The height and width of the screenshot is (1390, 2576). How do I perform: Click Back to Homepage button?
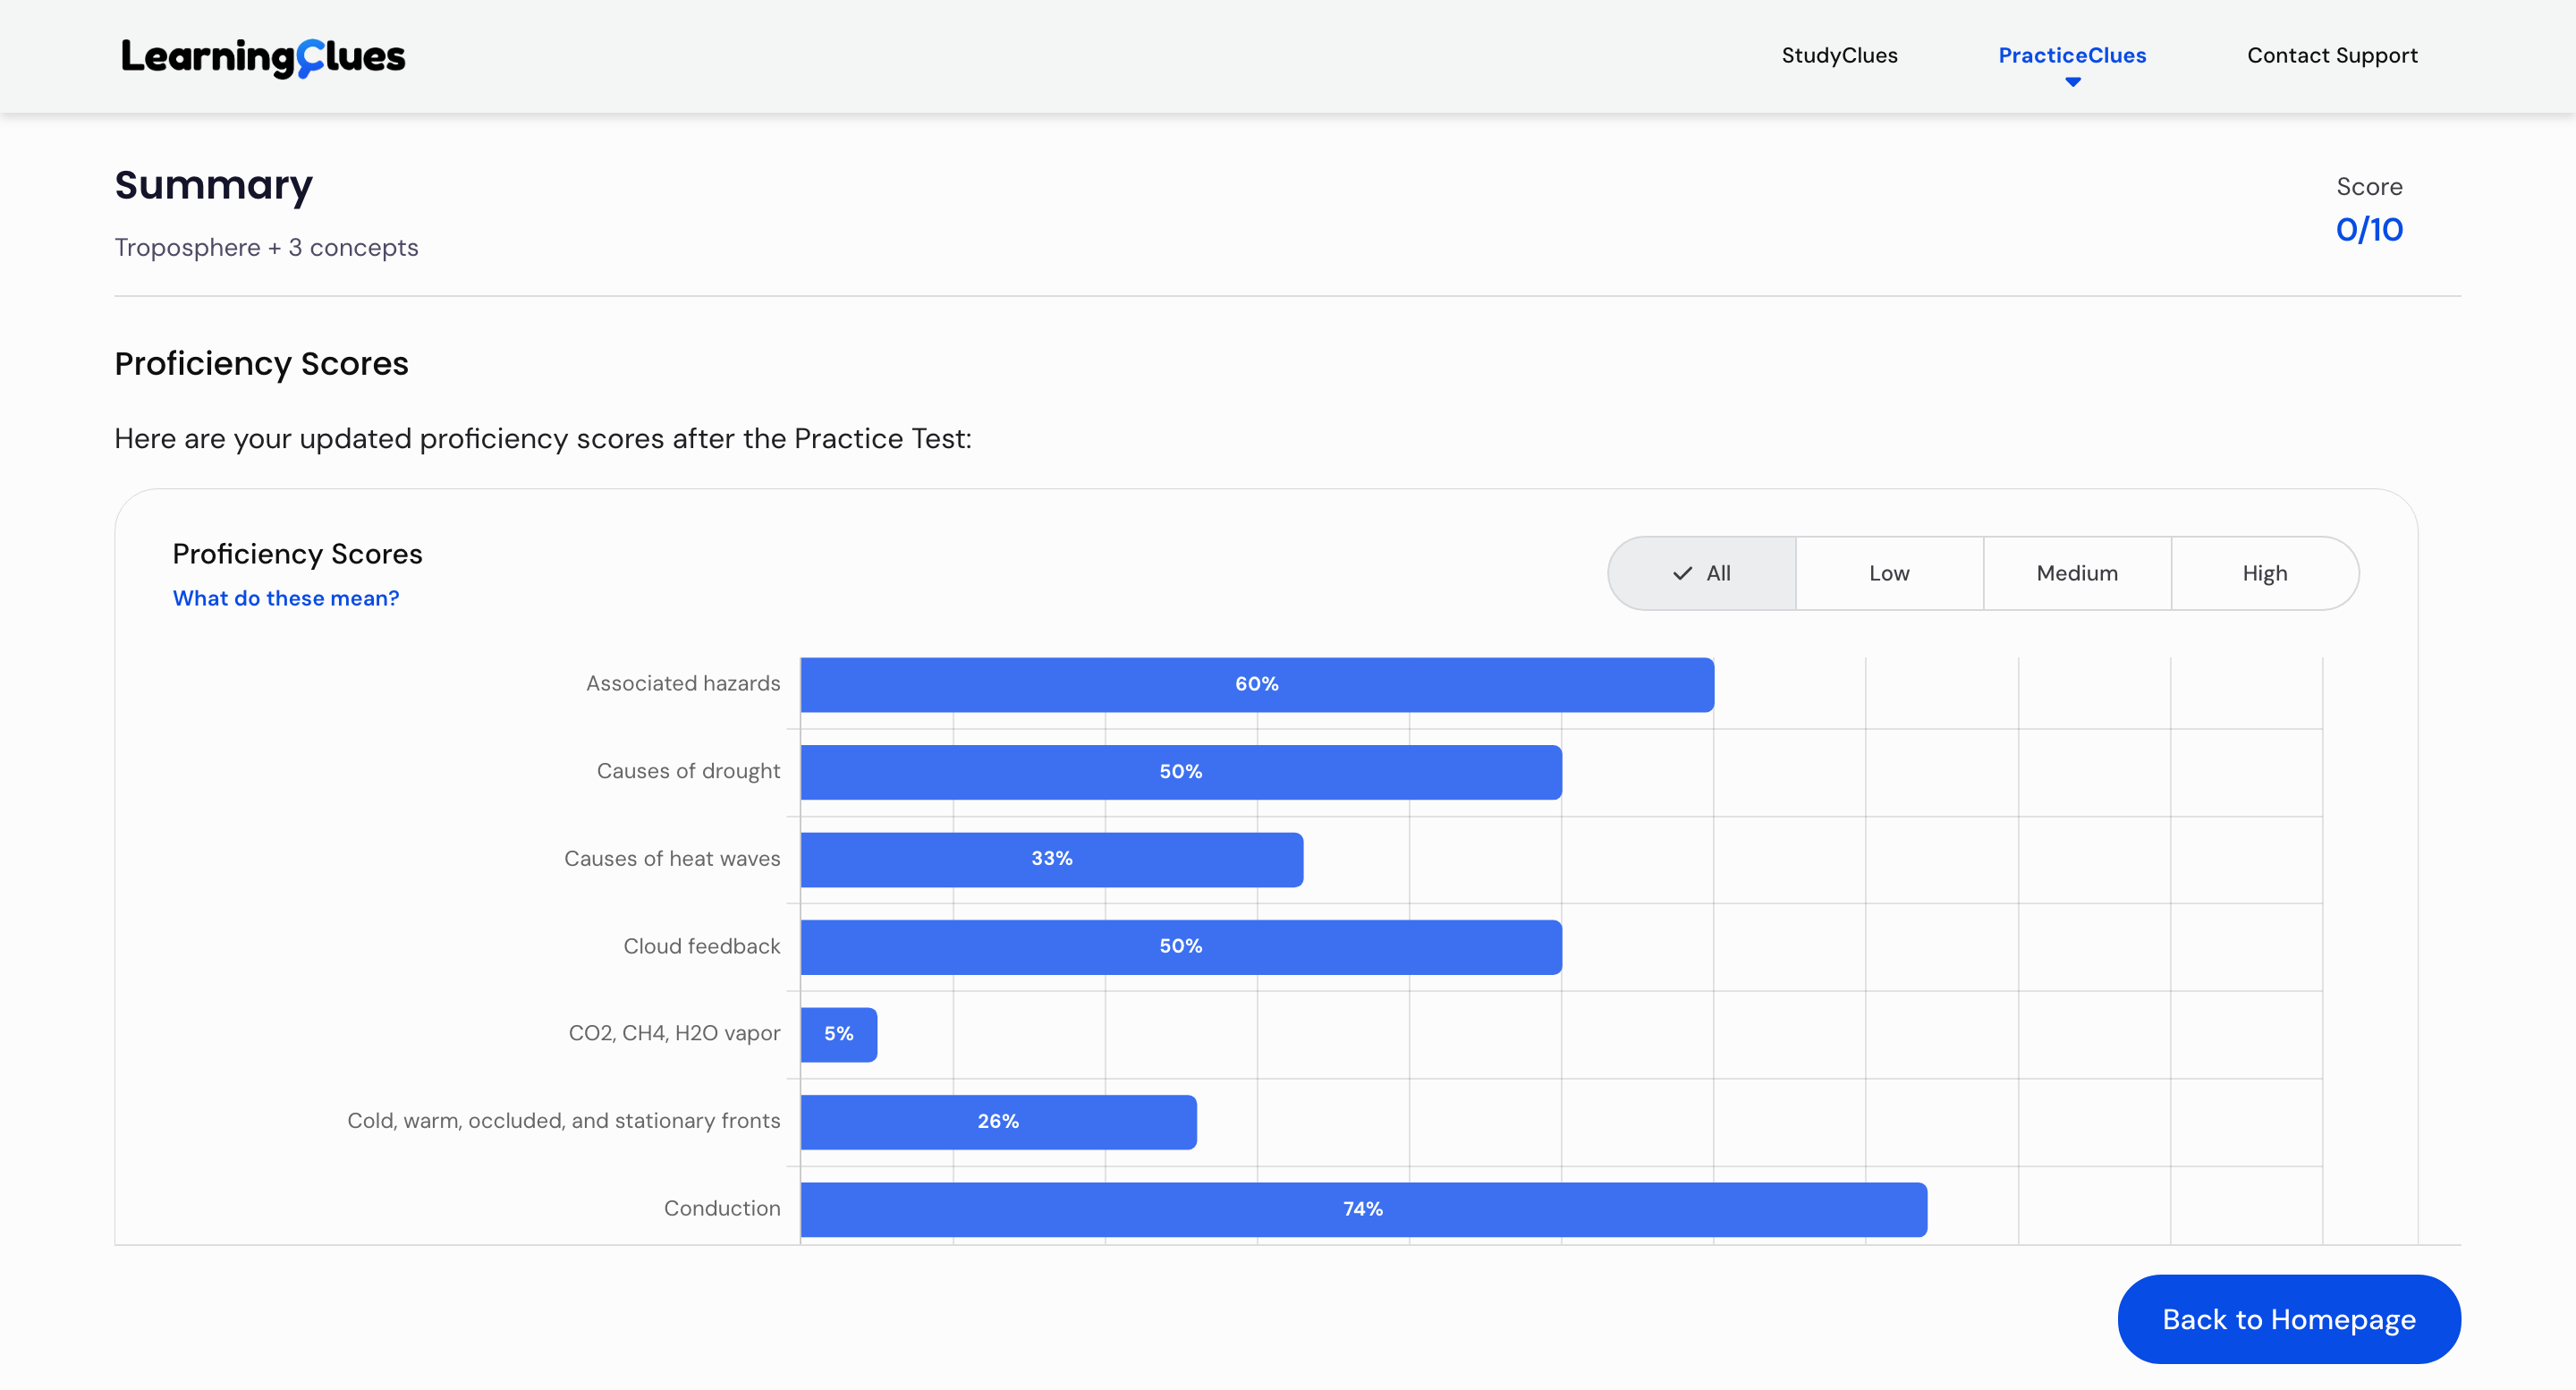2288,1319
